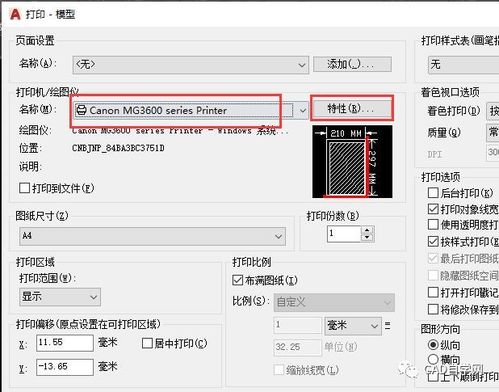Open the 质量 quality dropdown
The image size is (499, 392).
[493, 133]
